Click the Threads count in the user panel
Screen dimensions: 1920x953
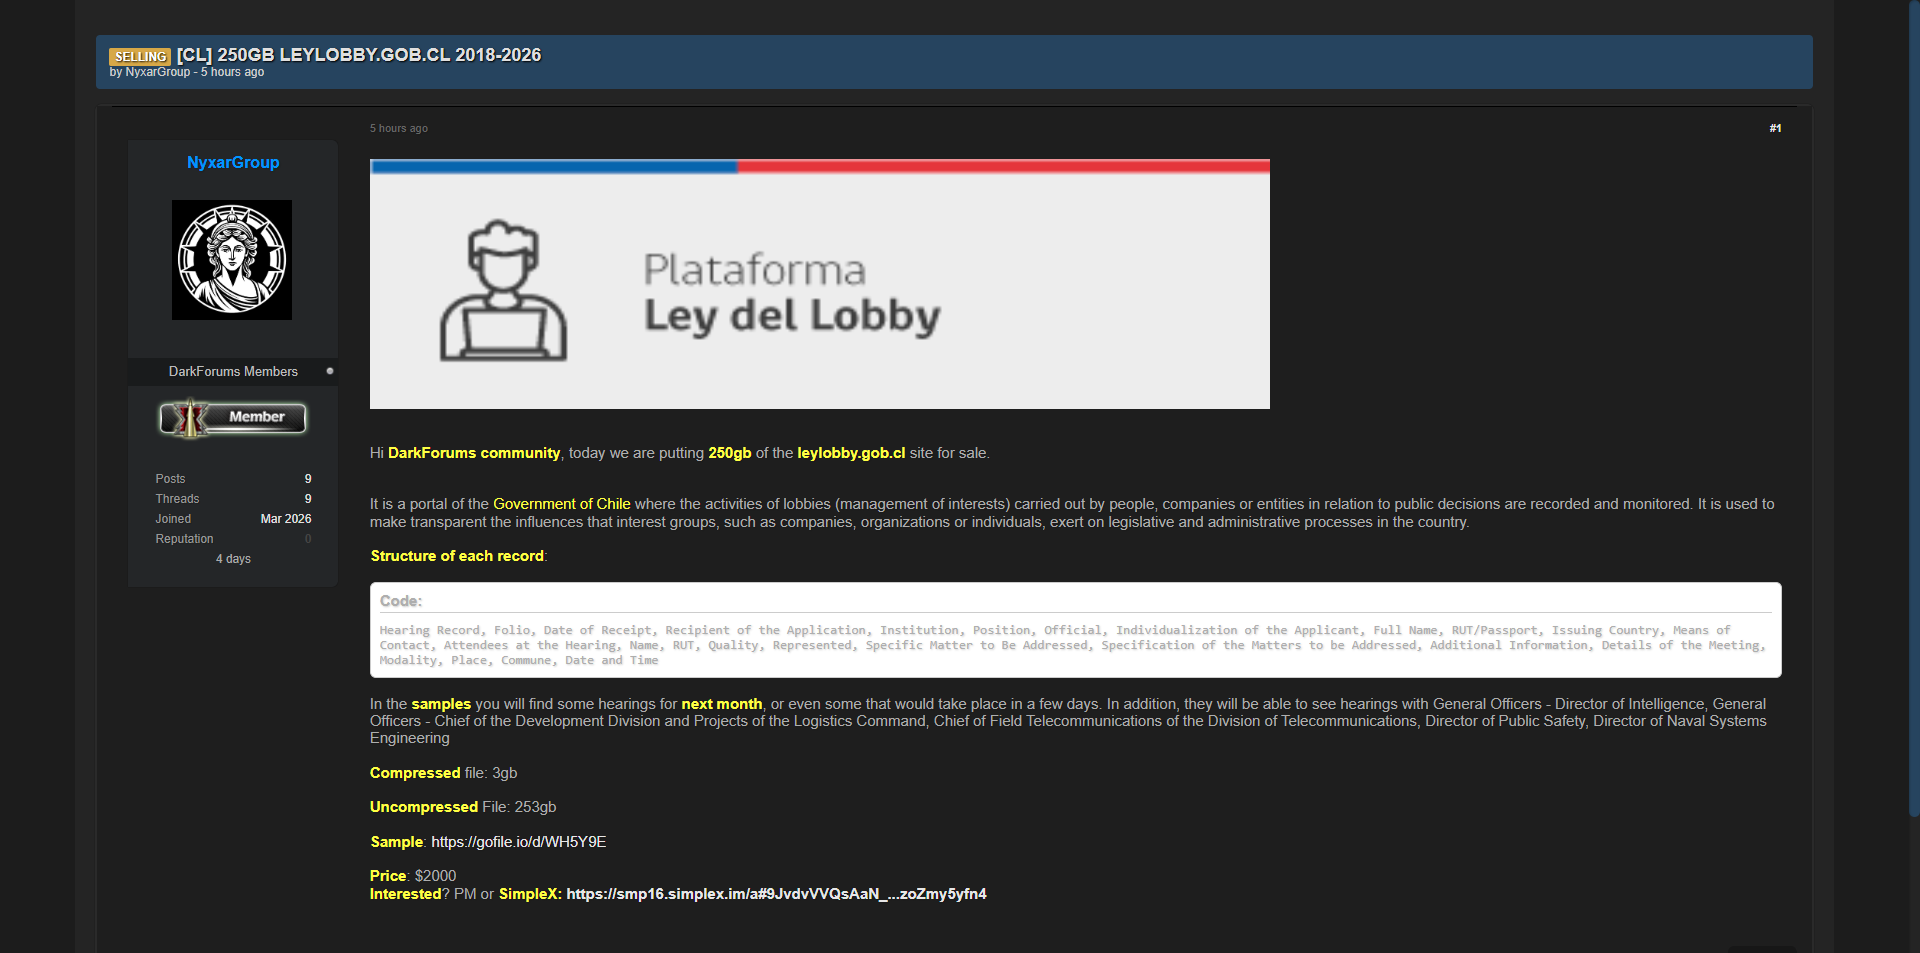point(308,499)
